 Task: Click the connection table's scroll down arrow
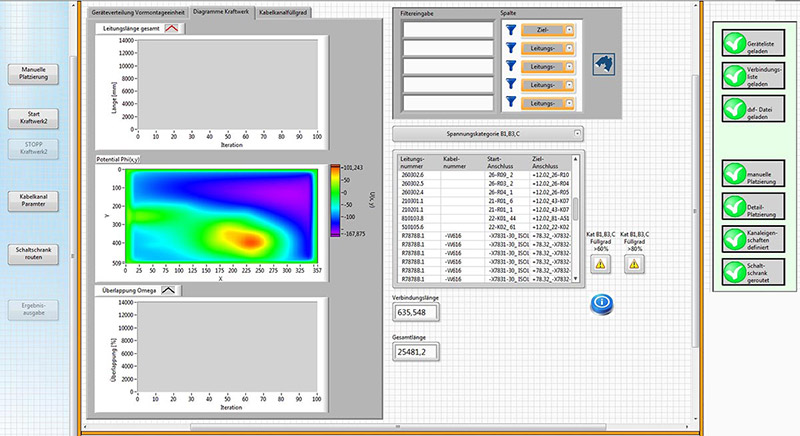coord(576,278)
